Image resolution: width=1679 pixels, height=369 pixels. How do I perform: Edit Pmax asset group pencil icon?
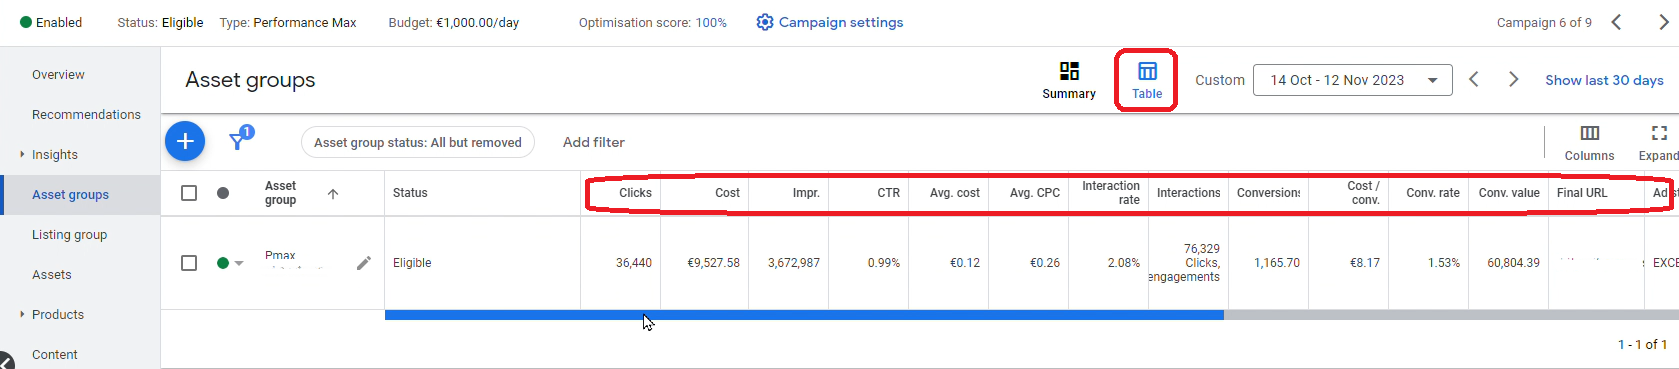tap(364, 263)
